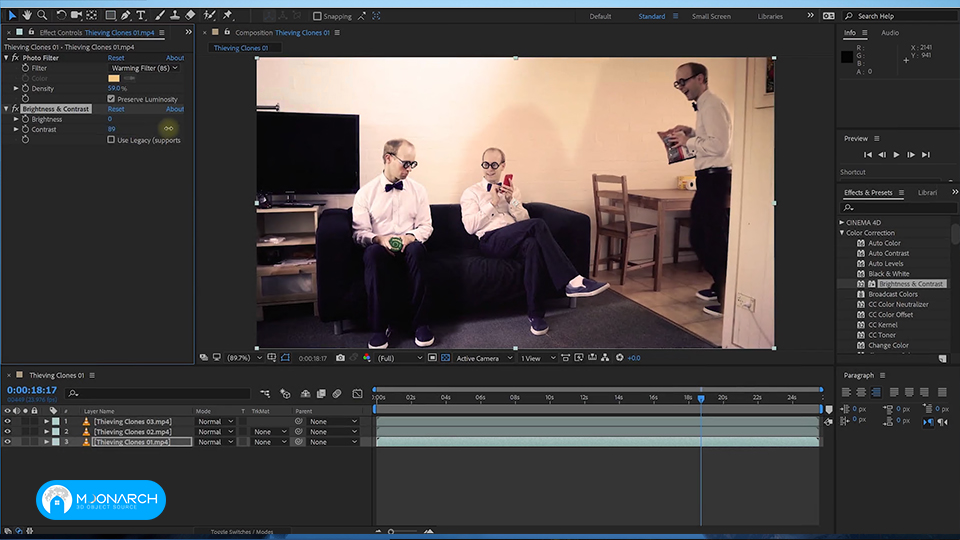The width and height of the screenshot is (960, 540).
Task: Select the Pan Behind anchor point tool
Action: [92, 15]
